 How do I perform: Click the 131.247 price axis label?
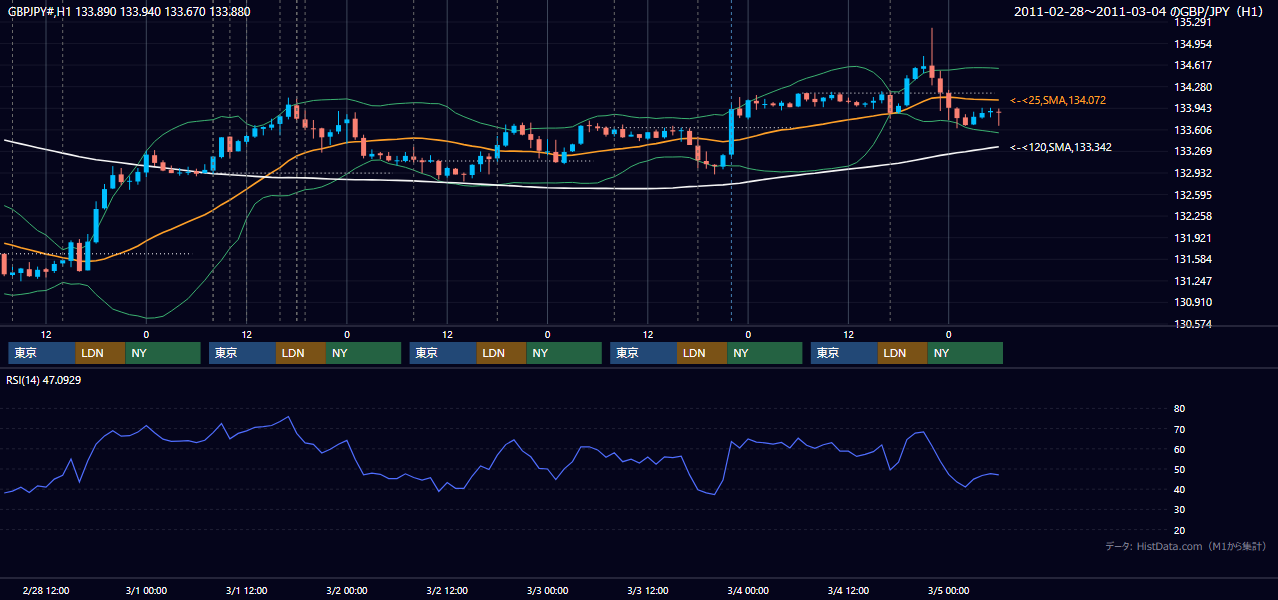(x=1193, y=281)
